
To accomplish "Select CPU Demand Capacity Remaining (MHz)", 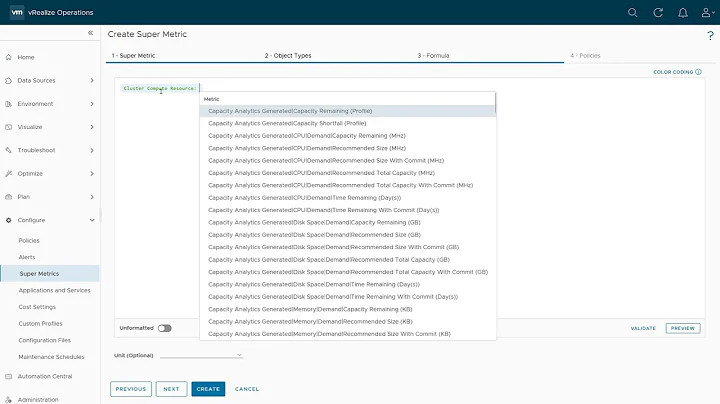I will (348, 136).
